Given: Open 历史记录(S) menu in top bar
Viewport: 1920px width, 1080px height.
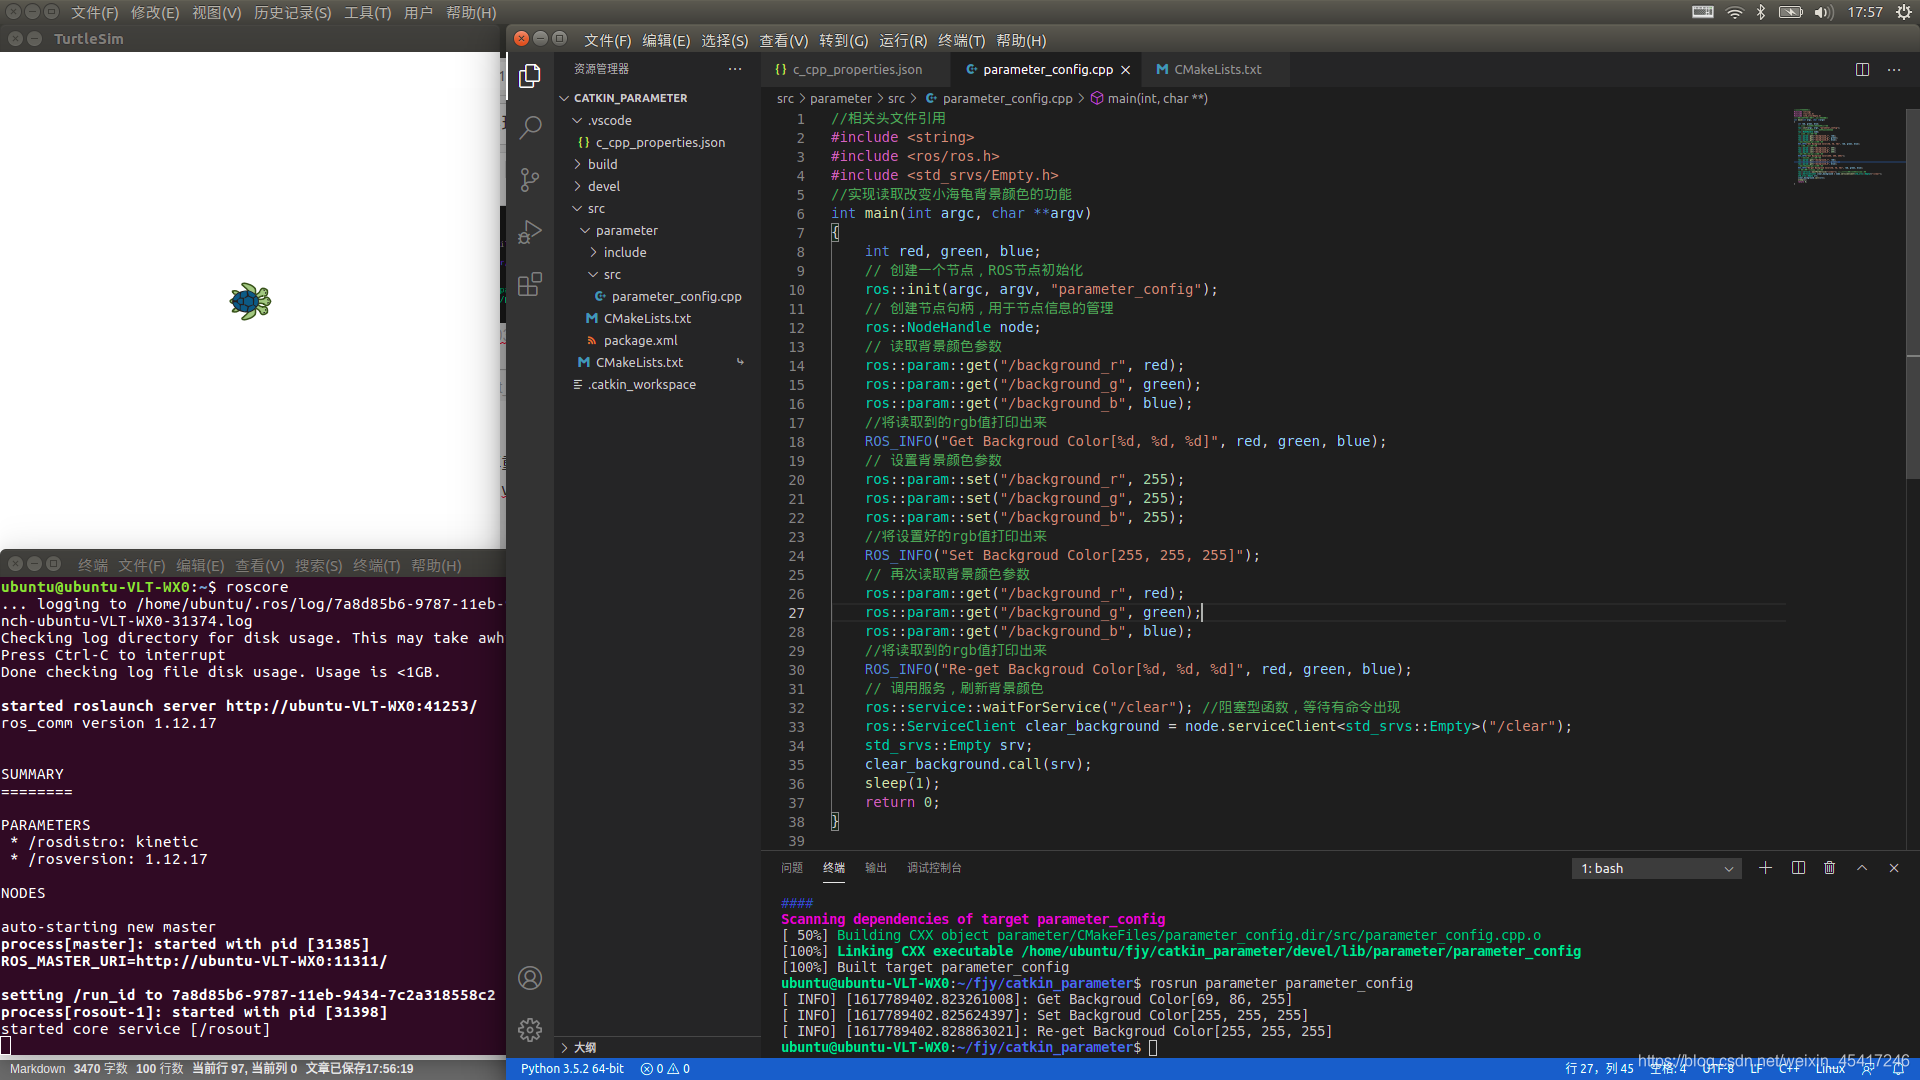Looking at the screenshot, I should tap(292, 13).
